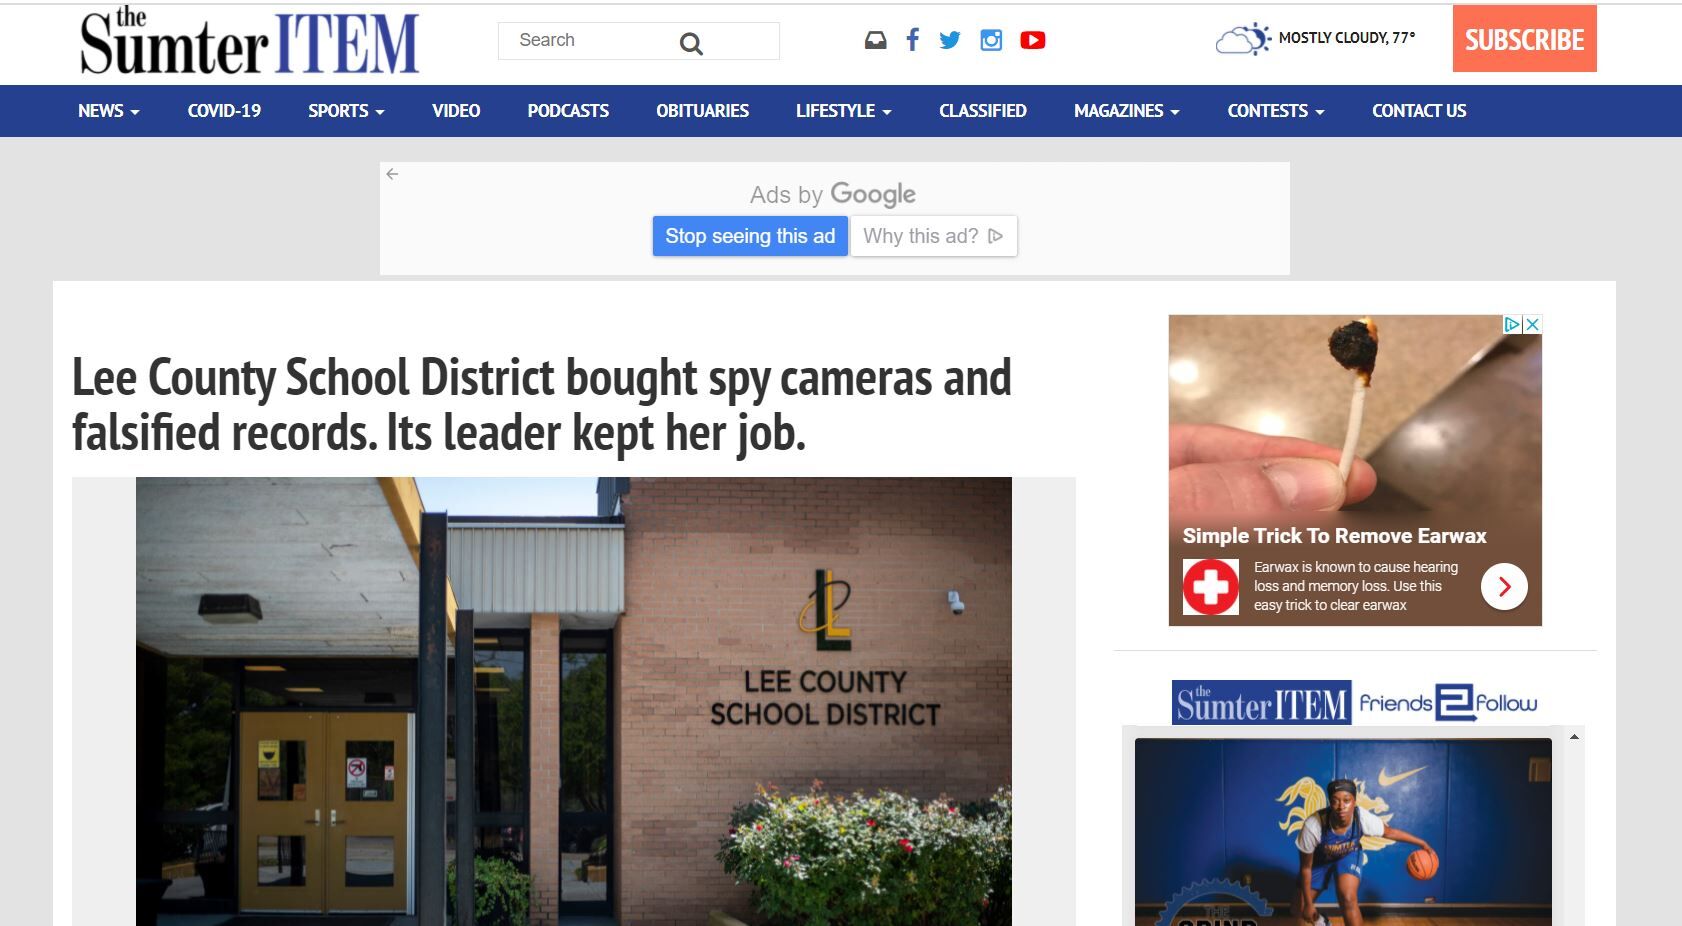
Task: Open the PODCASTS page
Action: pyautogui.click(x=568, y=111)
